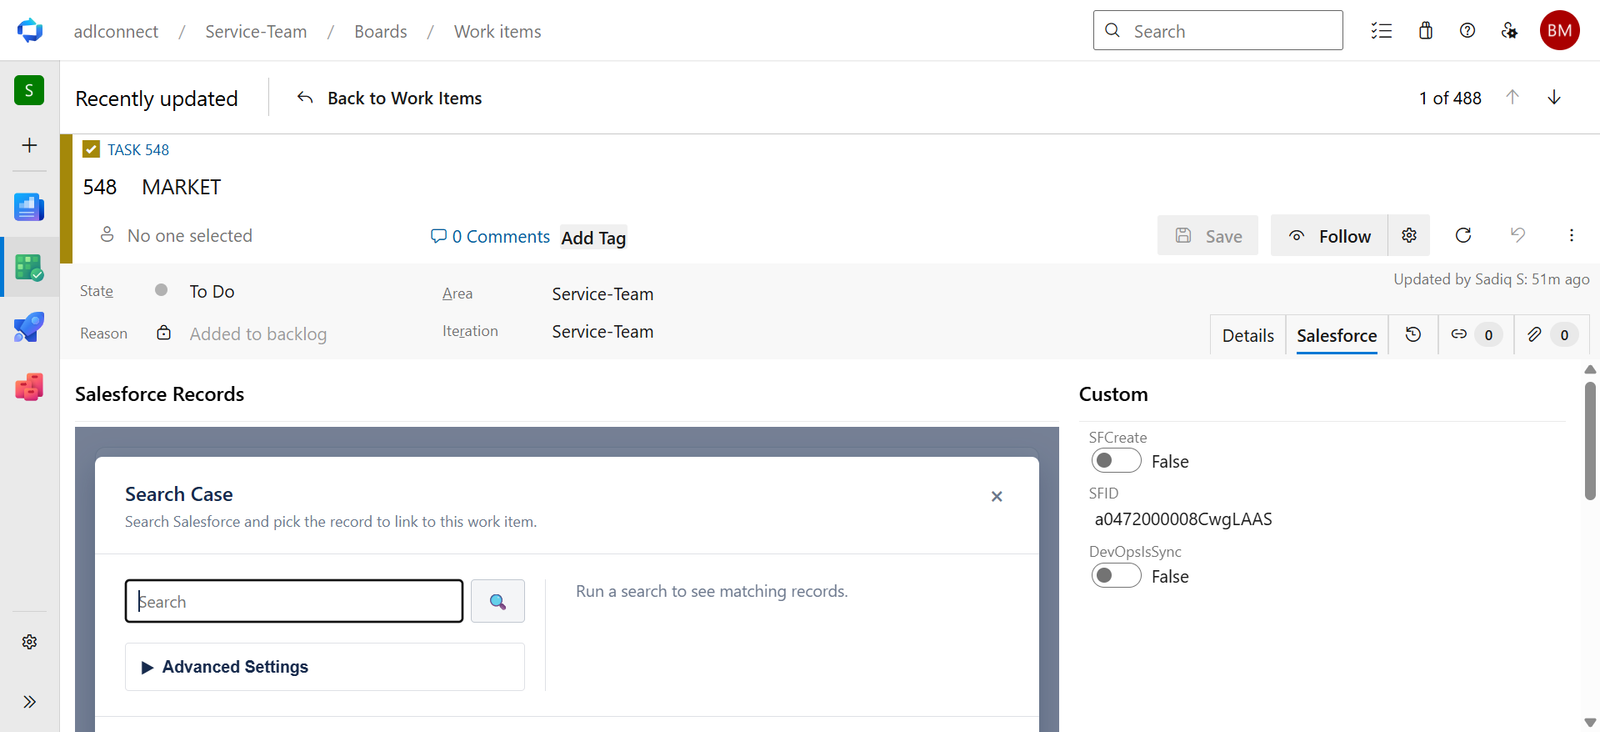Open the Marketplace shopping bag icon

pos(1426,31)
